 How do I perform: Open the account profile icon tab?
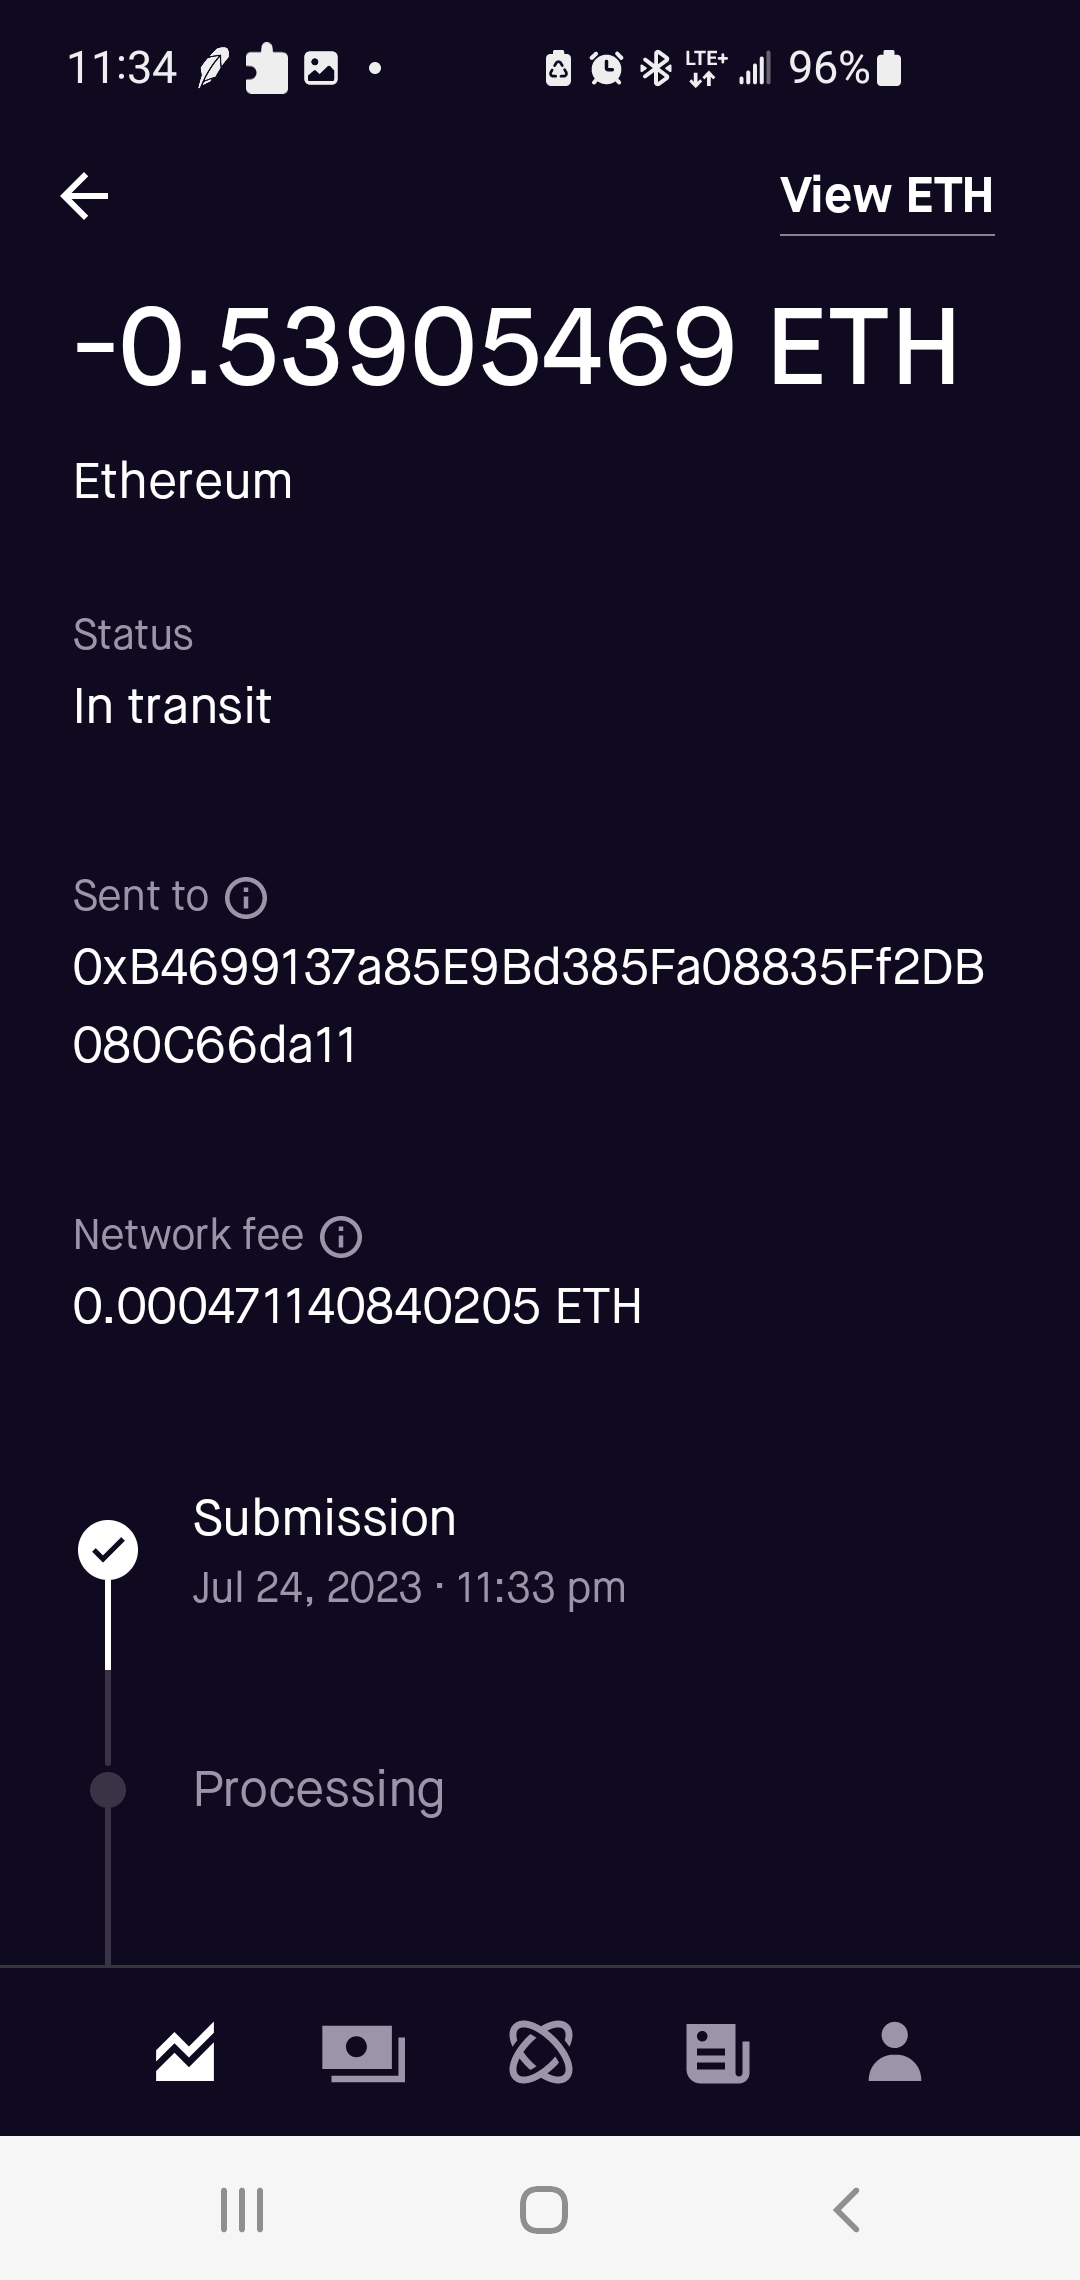coord(895,2052)
